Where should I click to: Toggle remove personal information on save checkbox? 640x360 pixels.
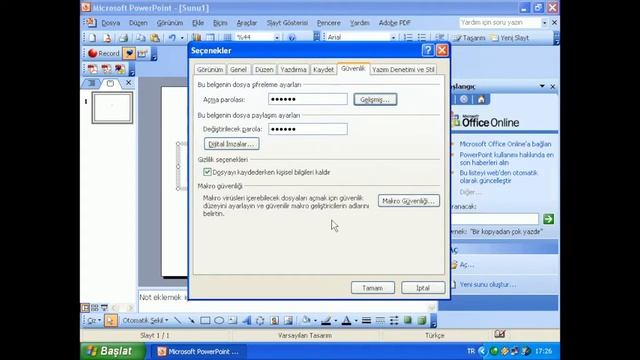coord(207,172)
